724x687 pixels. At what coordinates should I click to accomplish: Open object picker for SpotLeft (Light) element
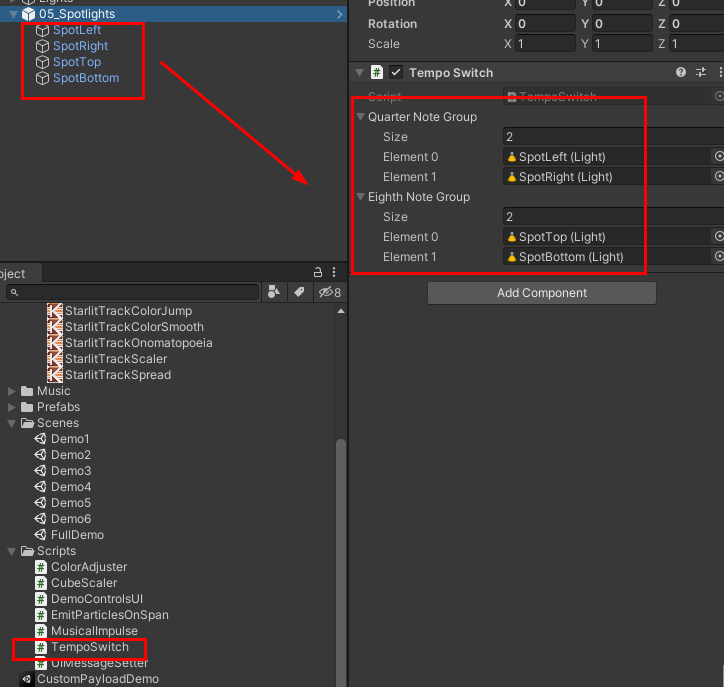[x=719, y=156]
